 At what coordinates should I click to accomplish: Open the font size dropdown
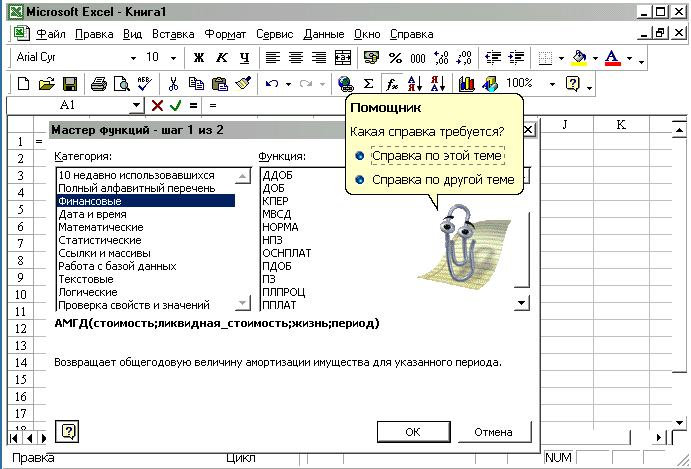173,58
